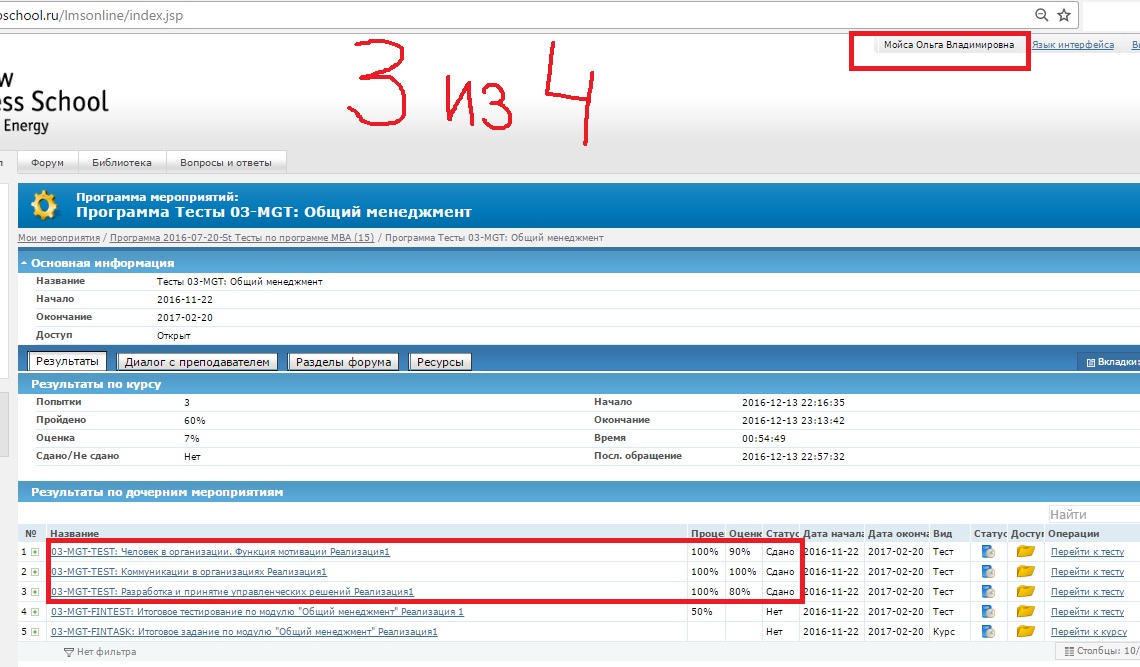Bookmark this page with the star icon
The image size is (1140, 667).
click(x=1064, y=15)
